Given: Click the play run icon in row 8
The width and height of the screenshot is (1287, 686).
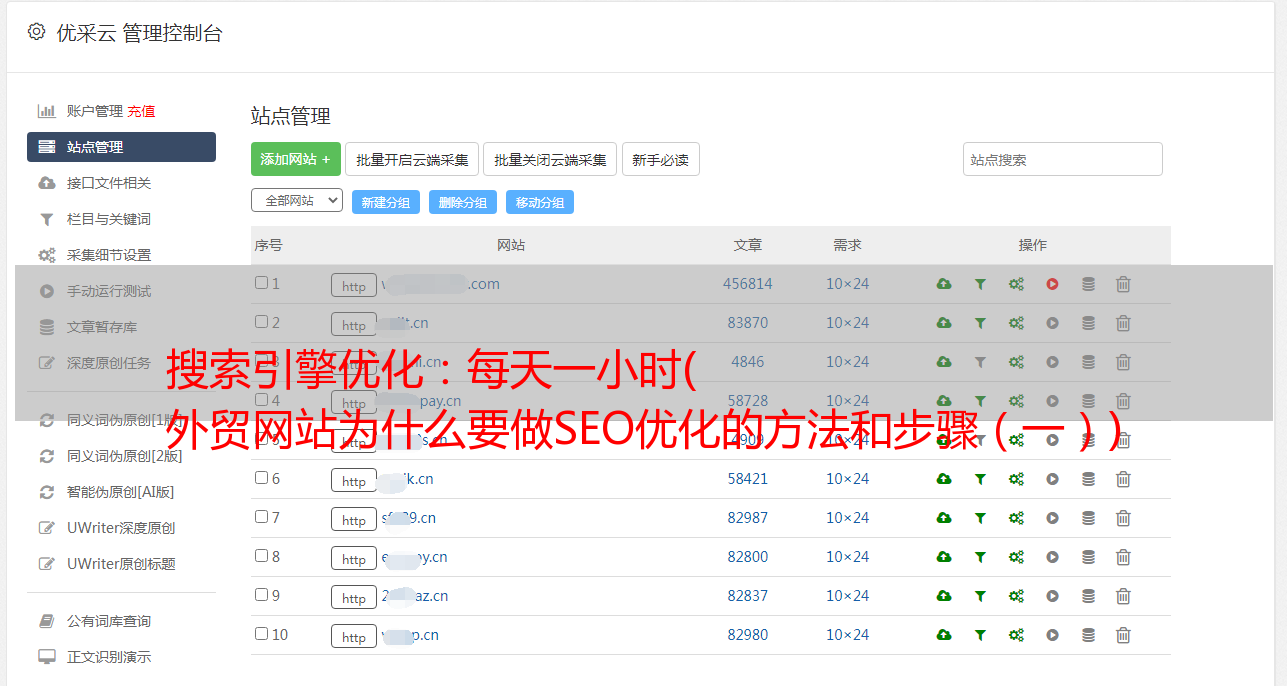Looking at the screenshot, I should 1052,558.
